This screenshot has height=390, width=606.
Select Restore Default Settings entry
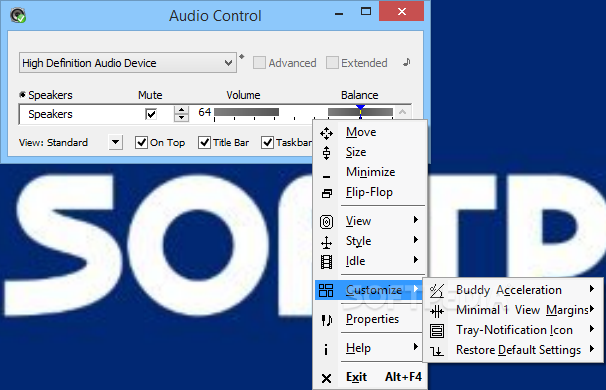pyautogui.click(x=513, y=350)
